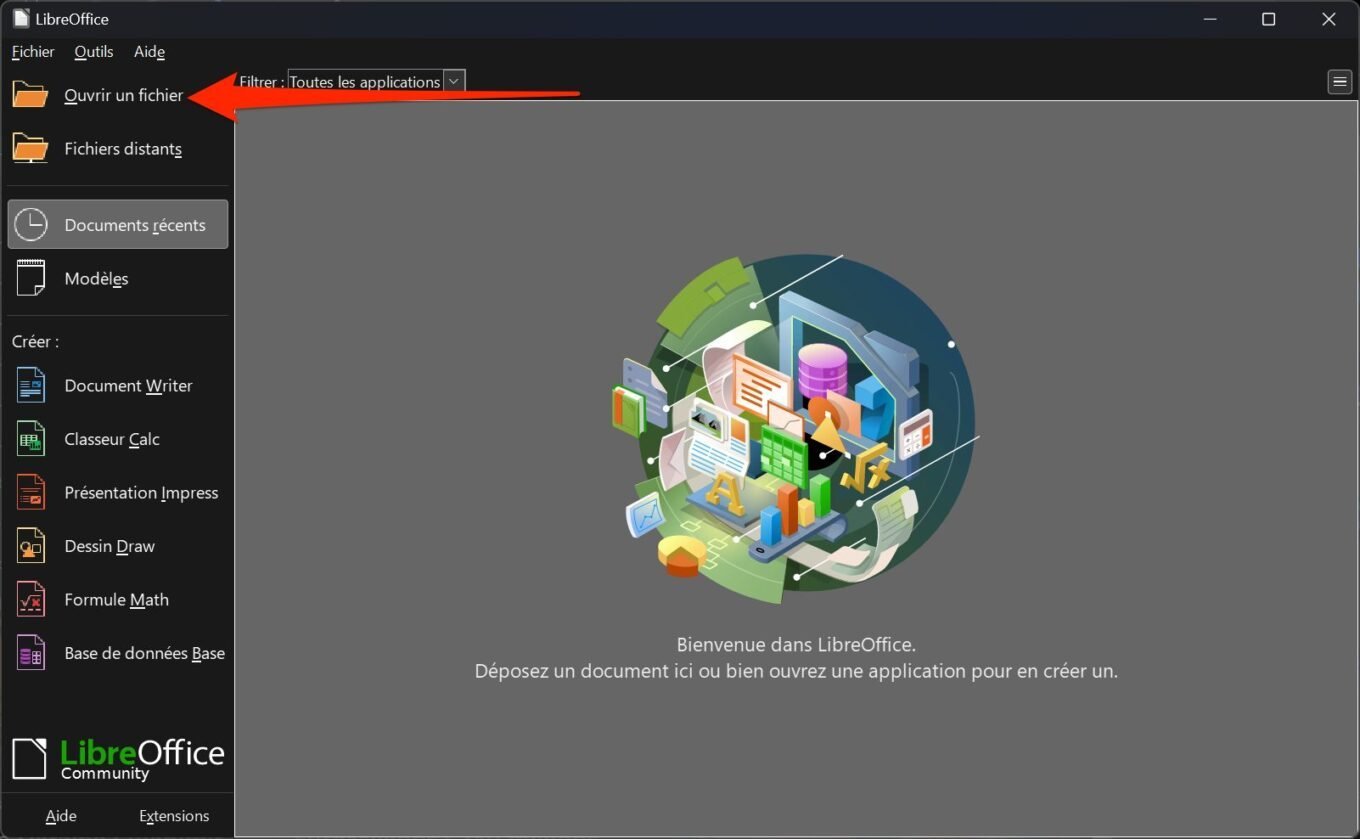The image size is (1360, 839).
Task: Click the Fichiers distants label
Action: [x=123, y=149]
